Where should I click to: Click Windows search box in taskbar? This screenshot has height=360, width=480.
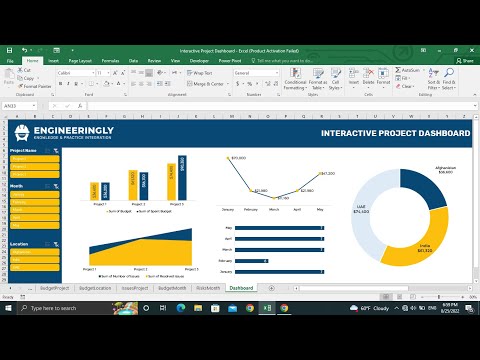pos(77,308)
